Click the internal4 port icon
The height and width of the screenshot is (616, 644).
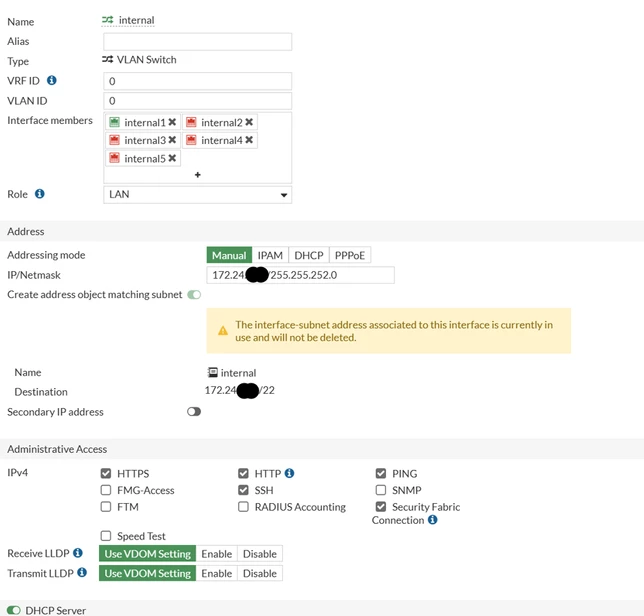tap(191, 140)
